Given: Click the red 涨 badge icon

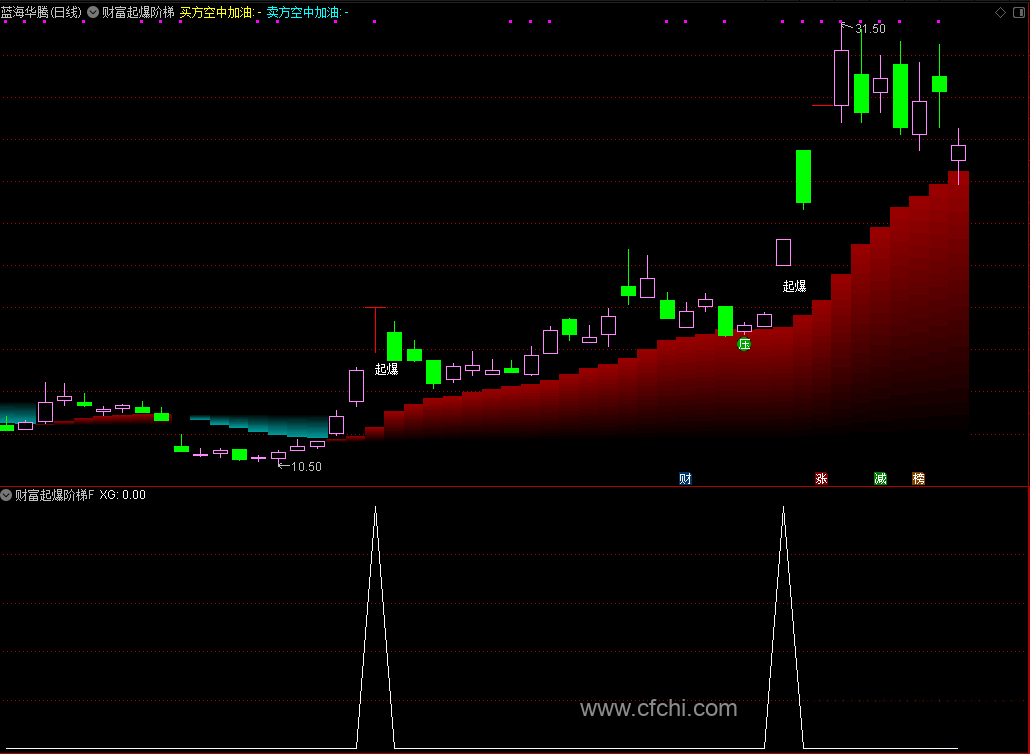Looking at the screenshot, I should click(x=821, y=478).
